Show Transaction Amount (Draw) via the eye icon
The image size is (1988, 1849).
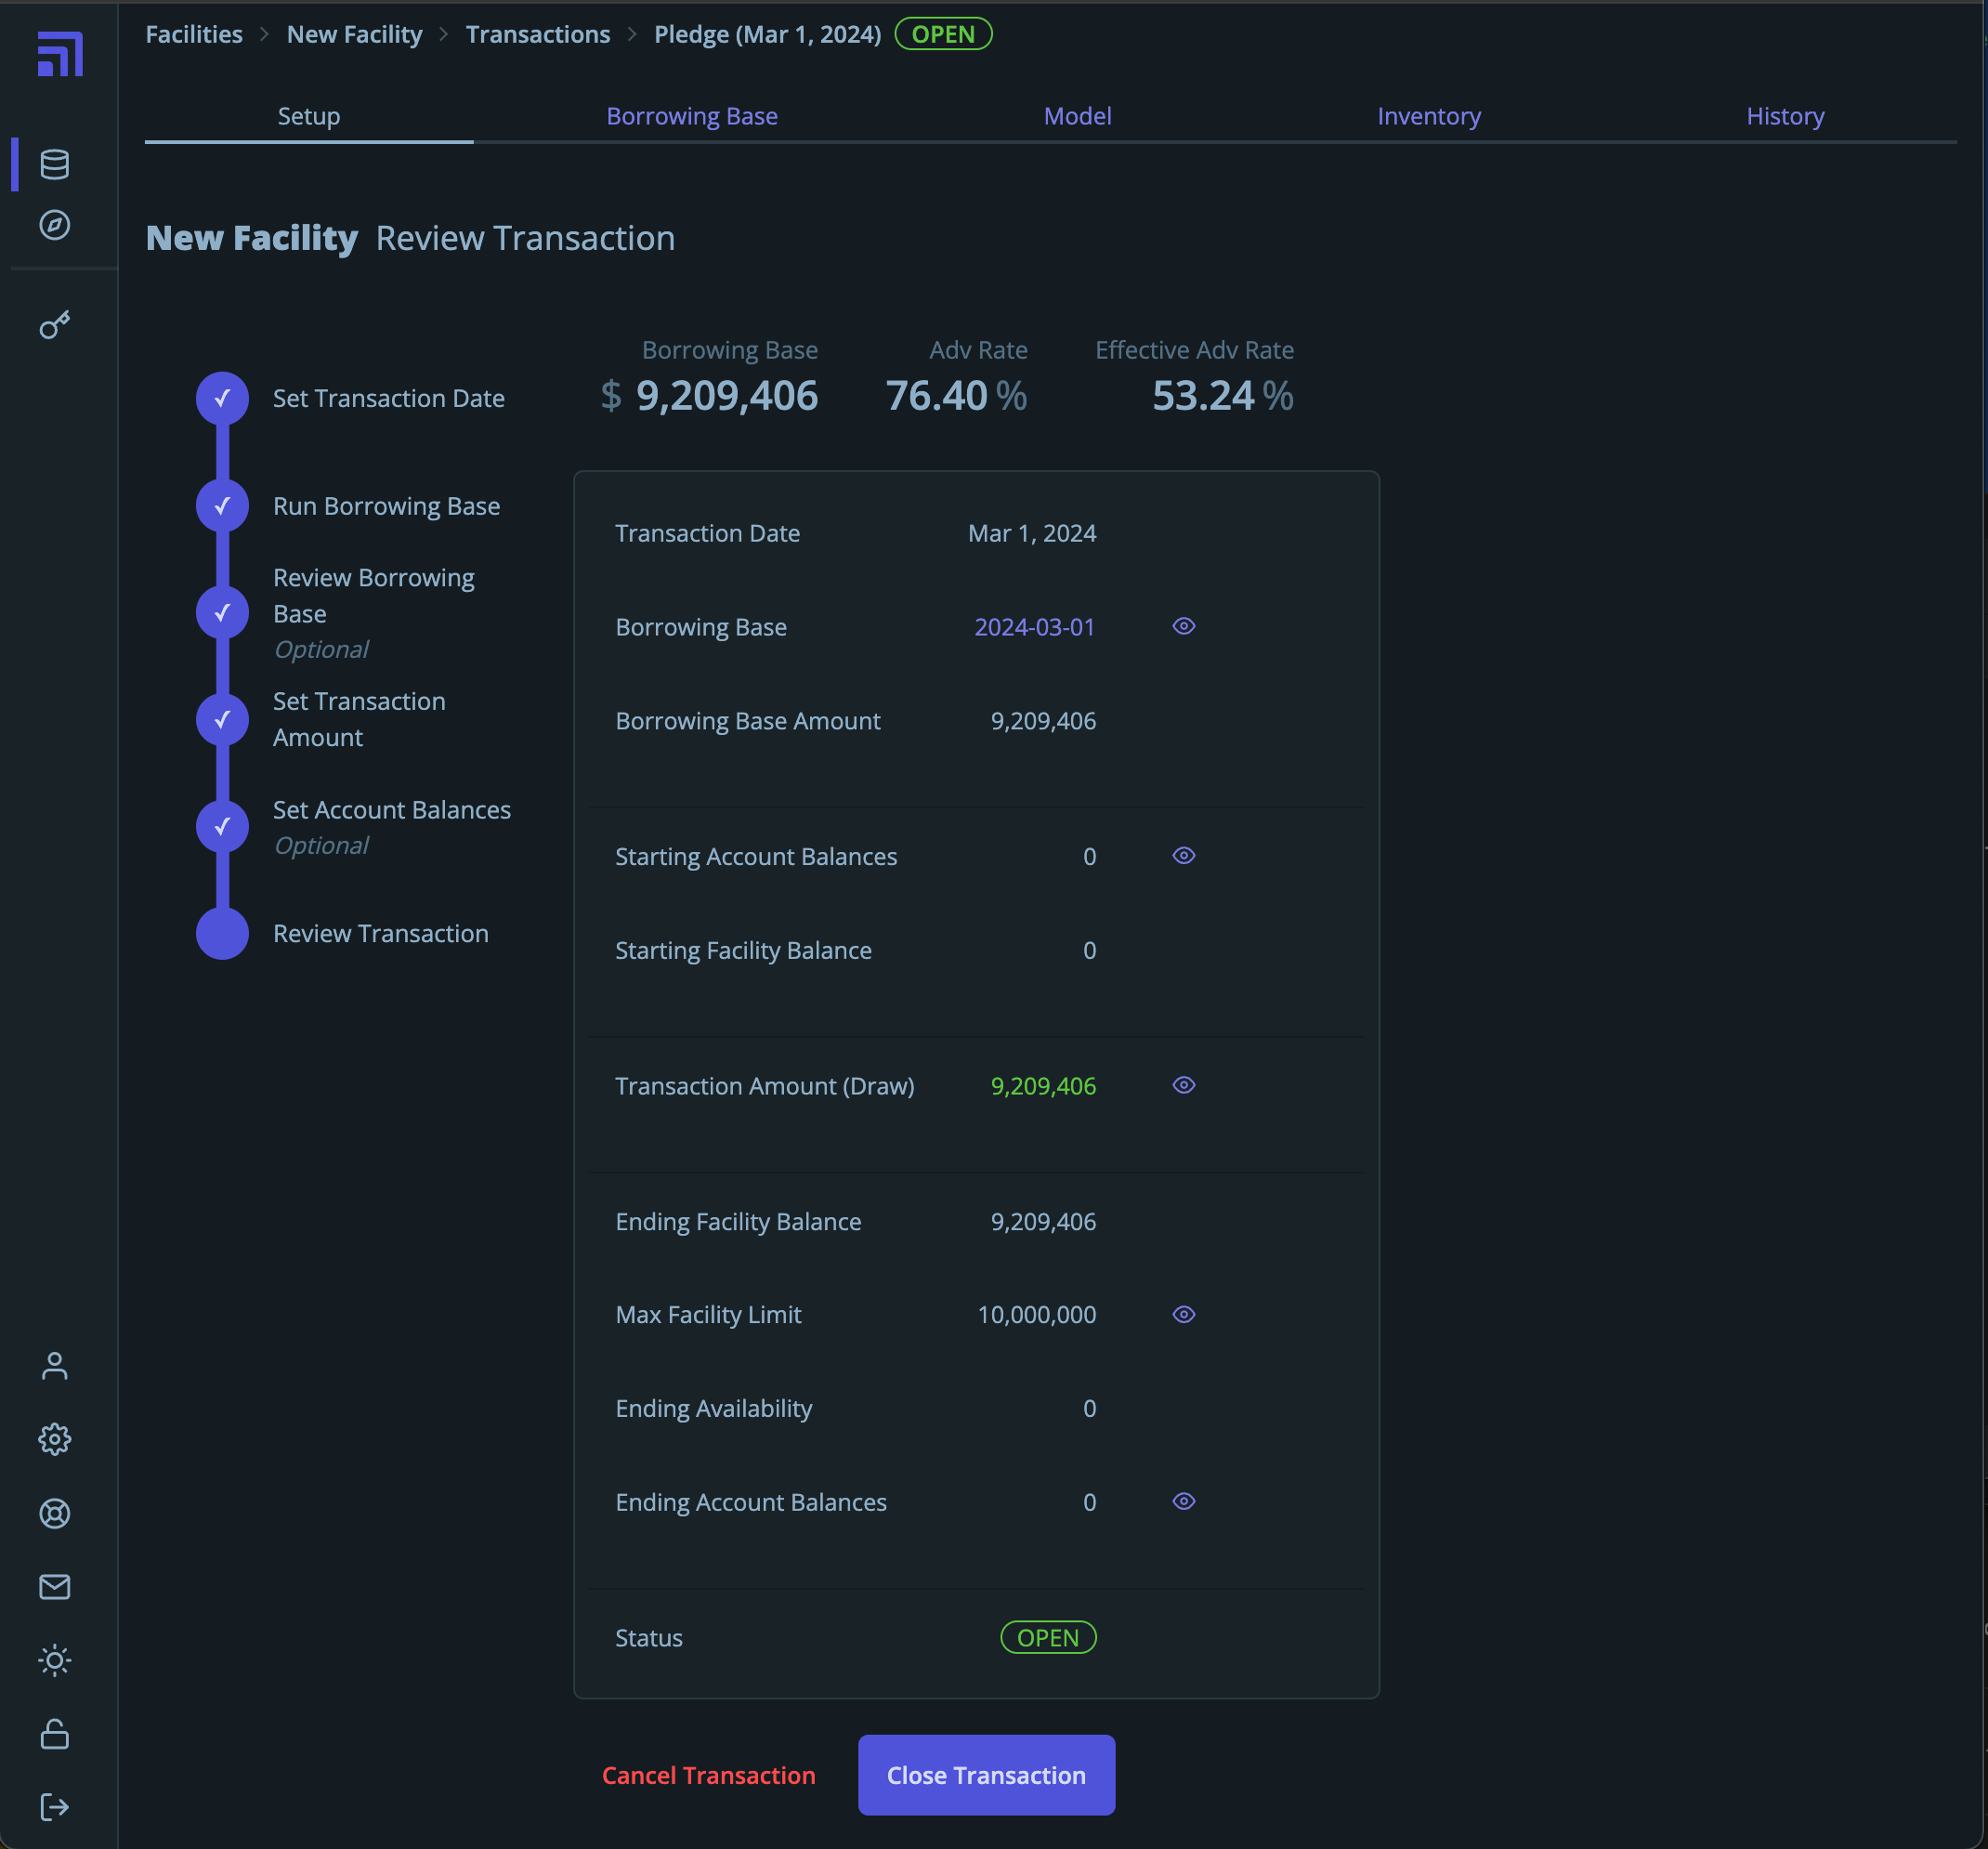click(1184, 1085)
